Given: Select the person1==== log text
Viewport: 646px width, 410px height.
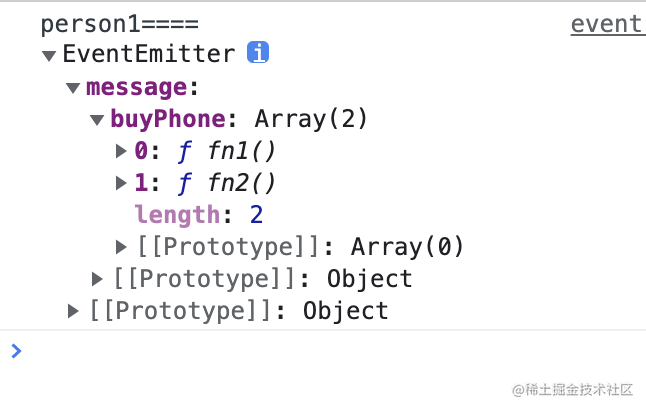Looking at the screenshot, I should (x=119, y=24).
